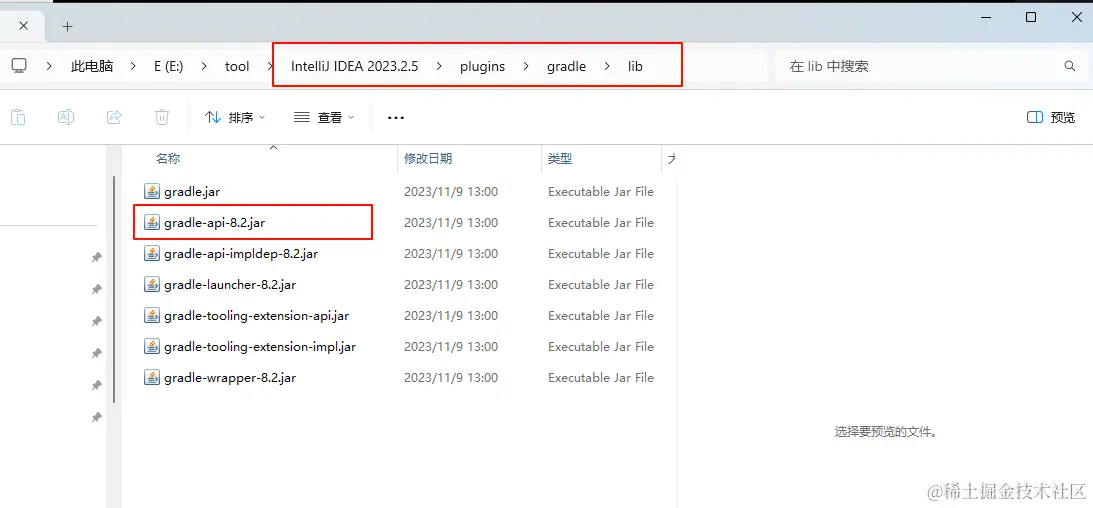Click the lib segment in breadcrumb
Image resolution: width=1093 pixels, height=508 pixels.
tap(635, 66)
